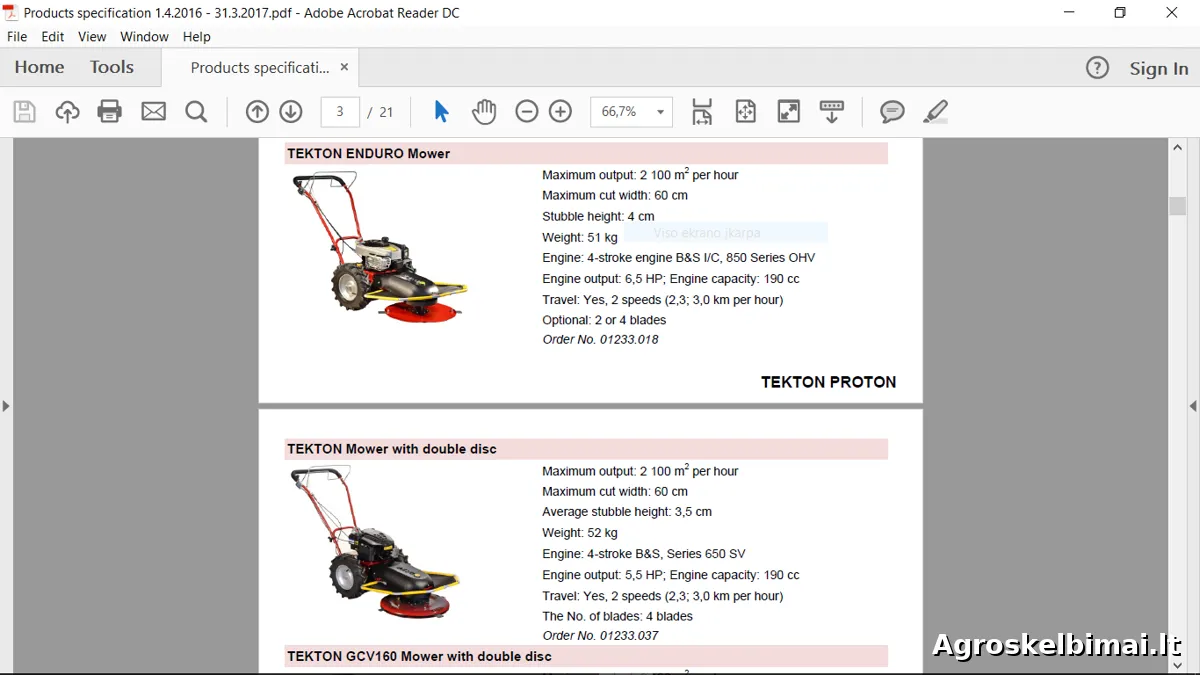Zoom in with plus icon

561,111
